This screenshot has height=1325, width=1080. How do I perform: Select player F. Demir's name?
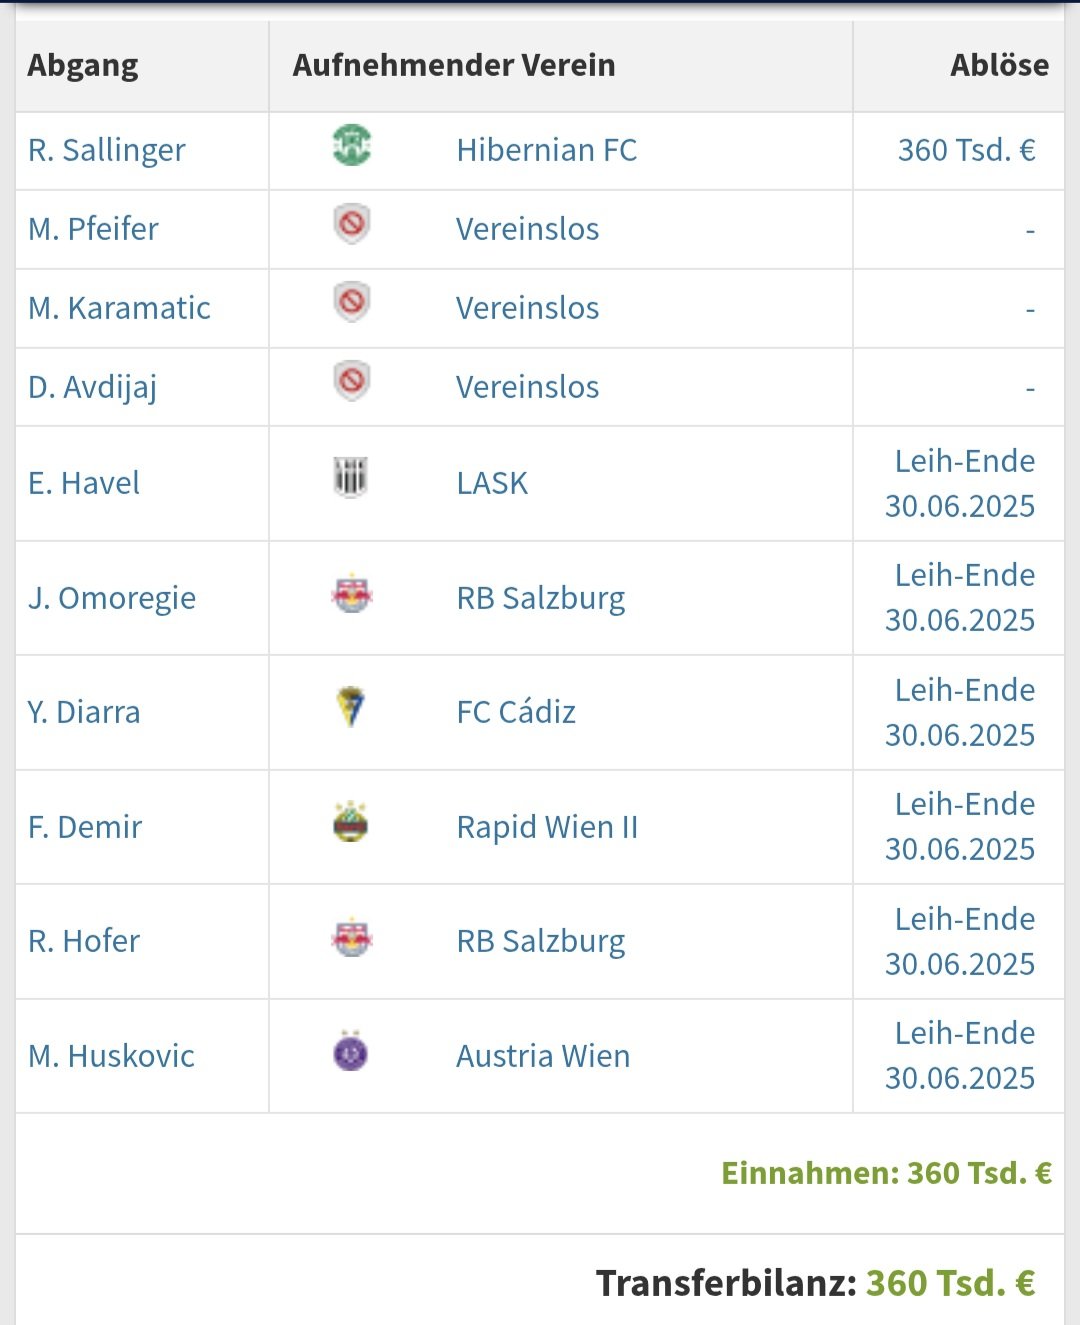point(85,827)
